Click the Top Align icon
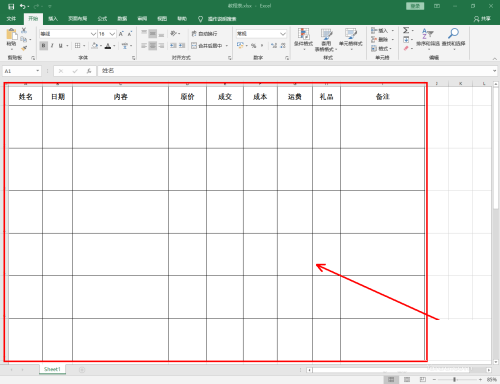This screenshot has height=384, width=500. [x=144, y=33]
